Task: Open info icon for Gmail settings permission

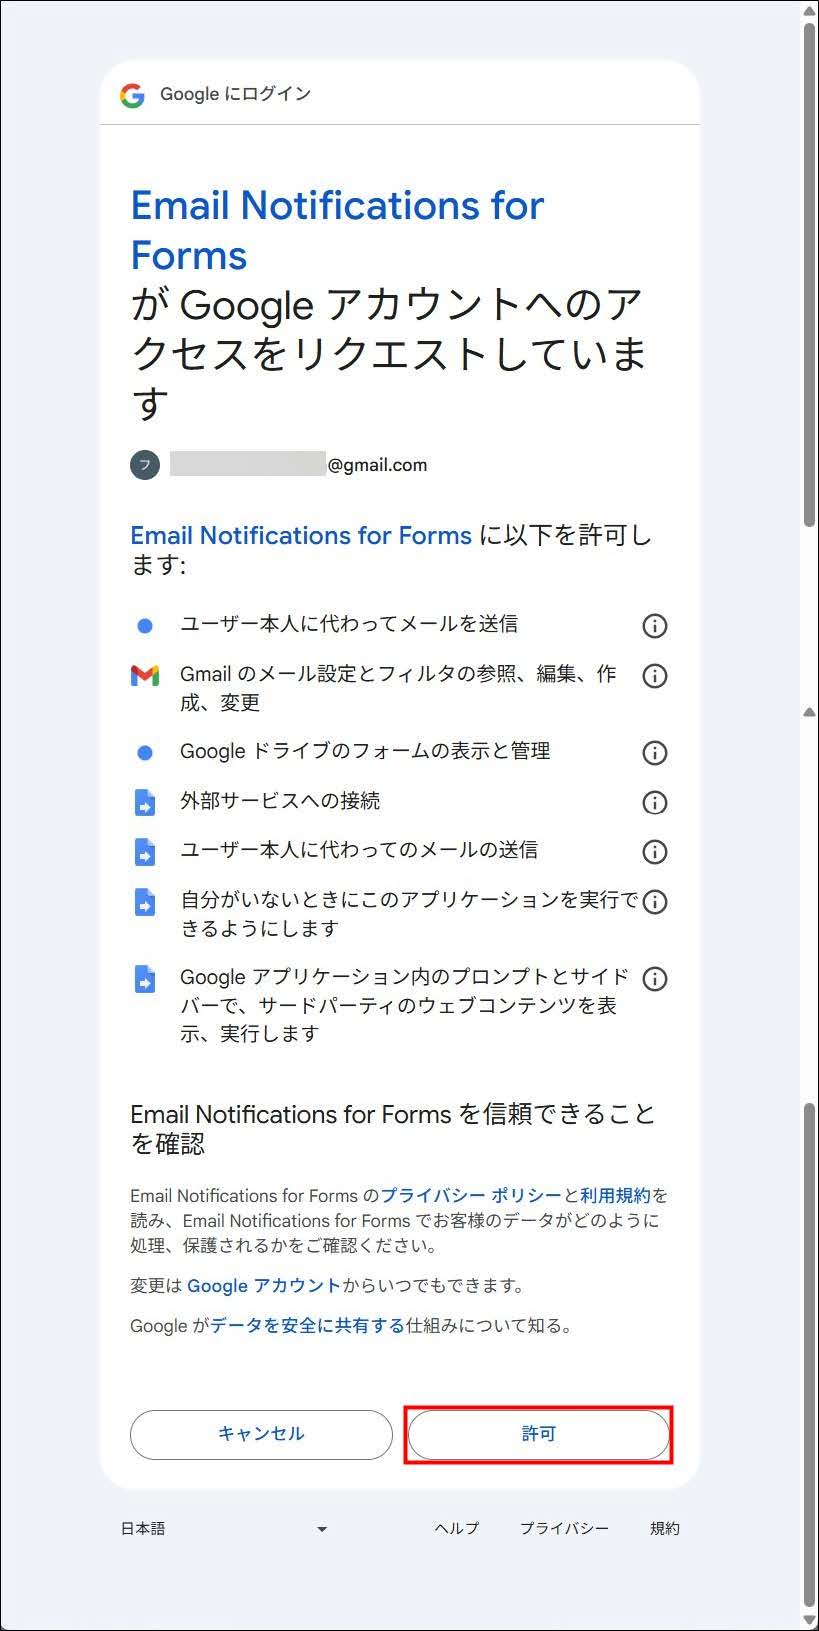Action: click(x=654, y=676)
